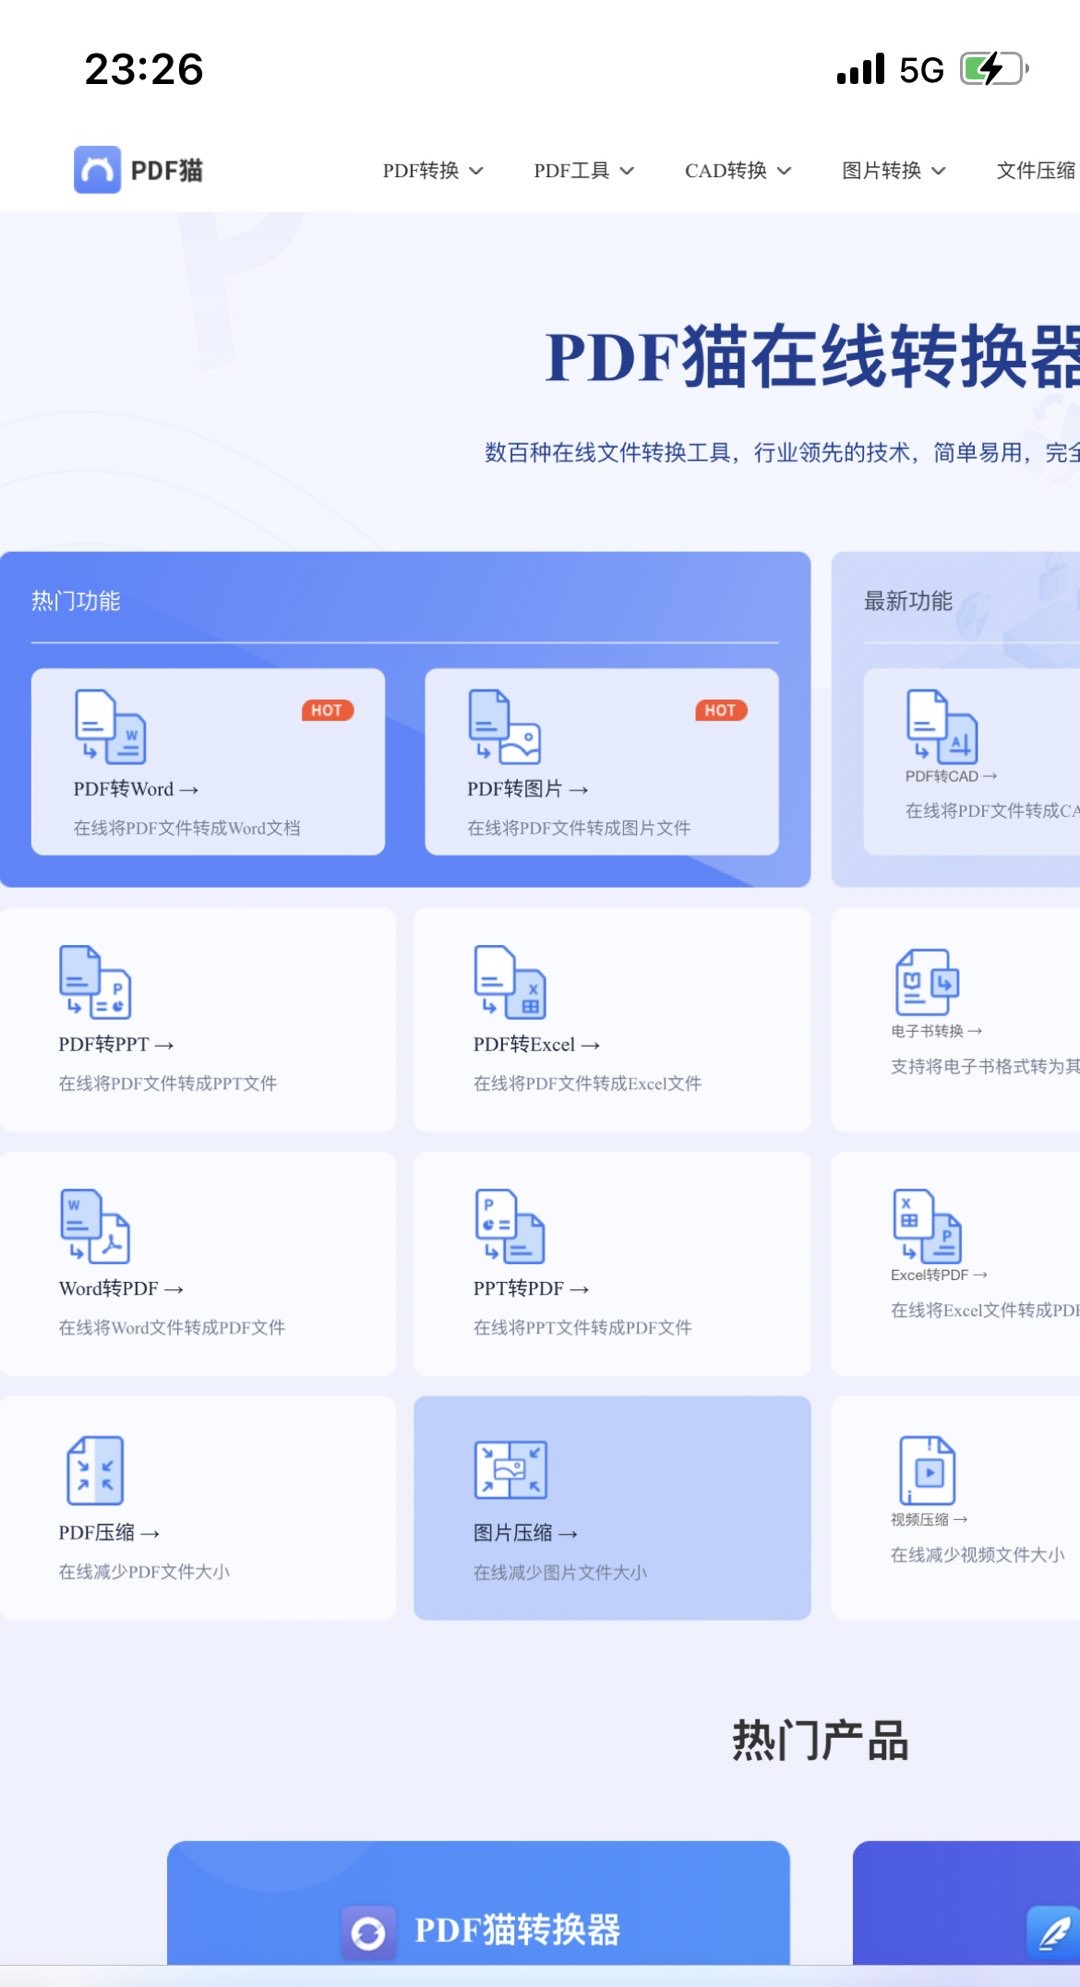Expand the PDF工具 dropdown chevron
Viewport: 1080px width, 1987px height.
[627, 171]
